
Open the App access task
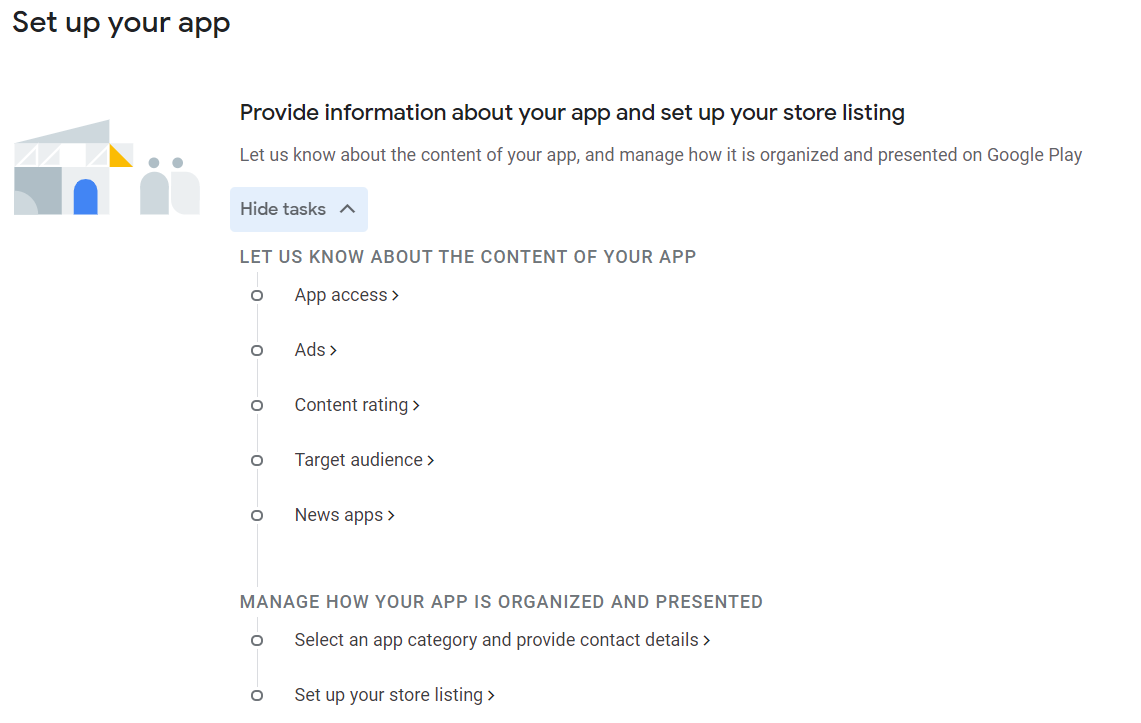[x=346, y=295]
